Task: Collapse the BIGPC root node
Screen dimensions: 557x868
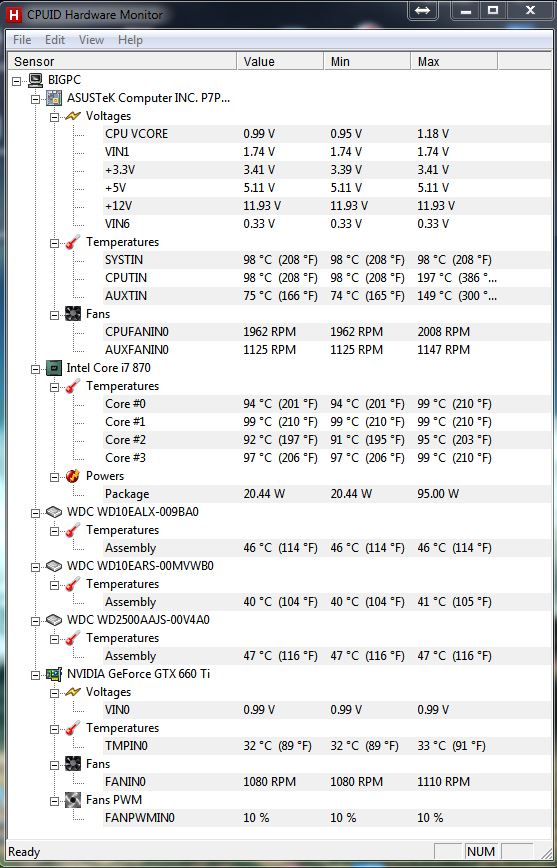Action: pyautogui.click(x=17, y=81)
